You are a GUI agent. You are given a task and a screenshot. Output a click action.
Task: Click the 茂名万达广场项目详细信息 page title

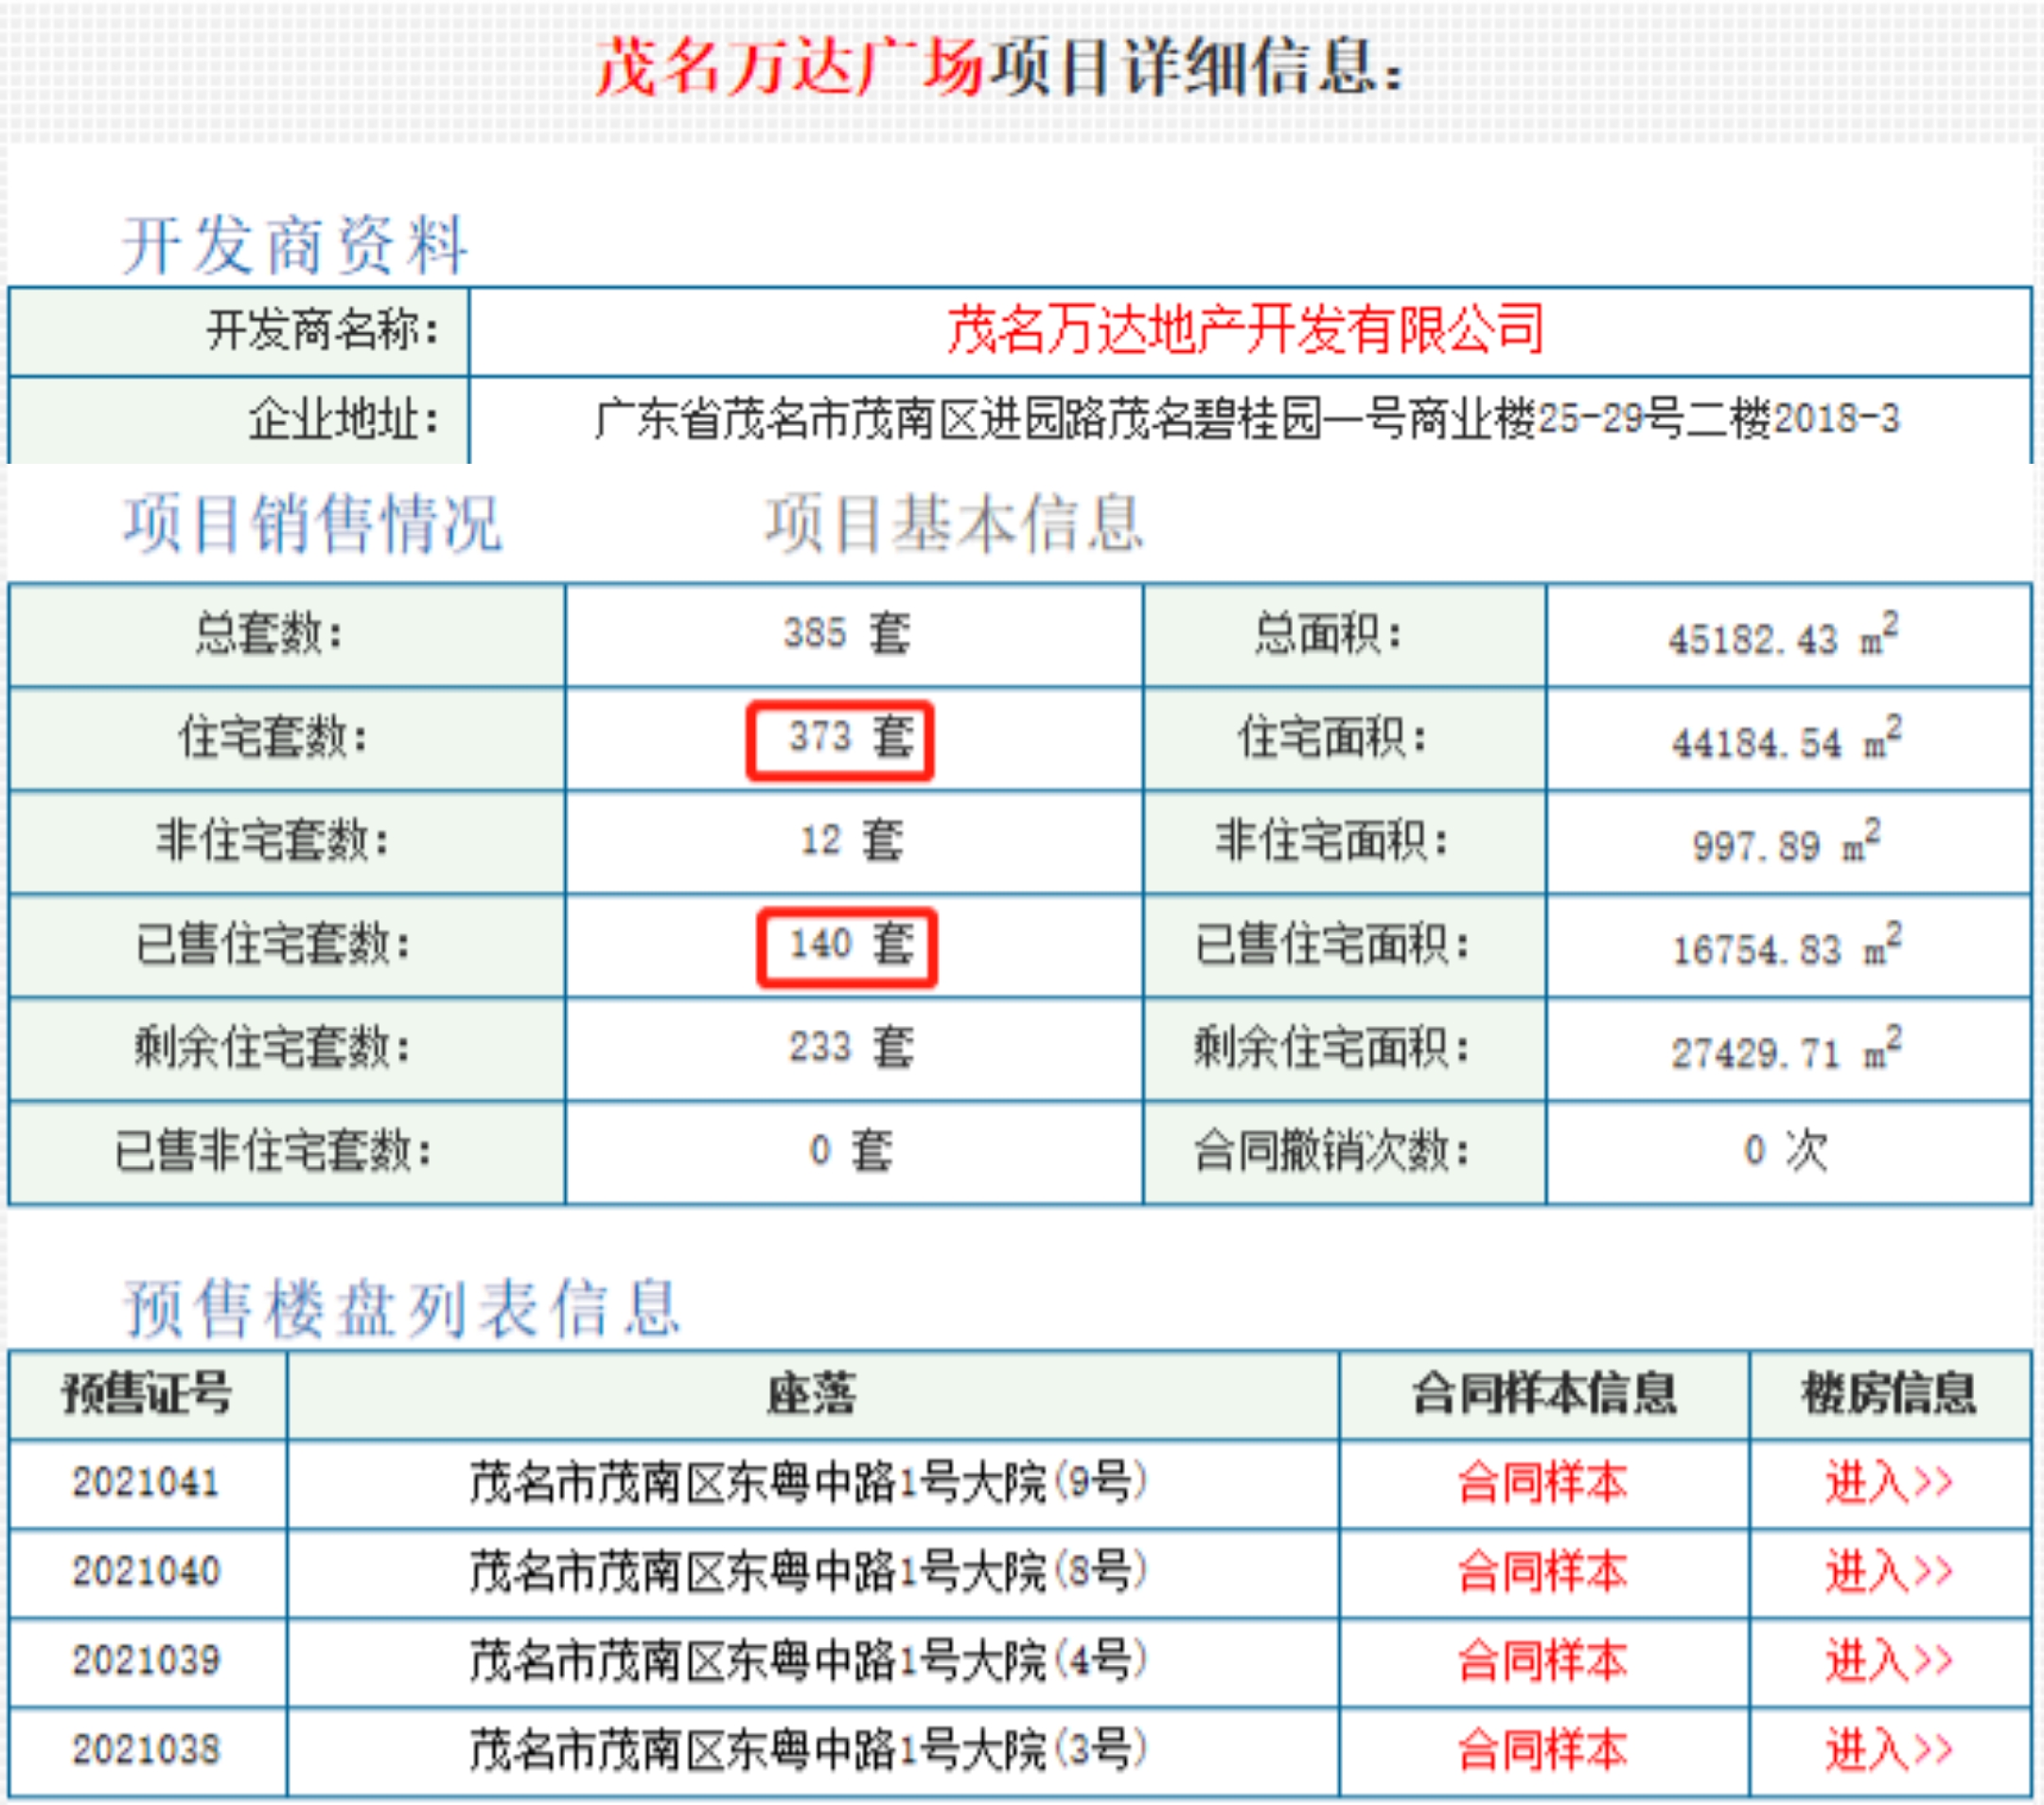pyautogui.click(x=1000, y=68)
